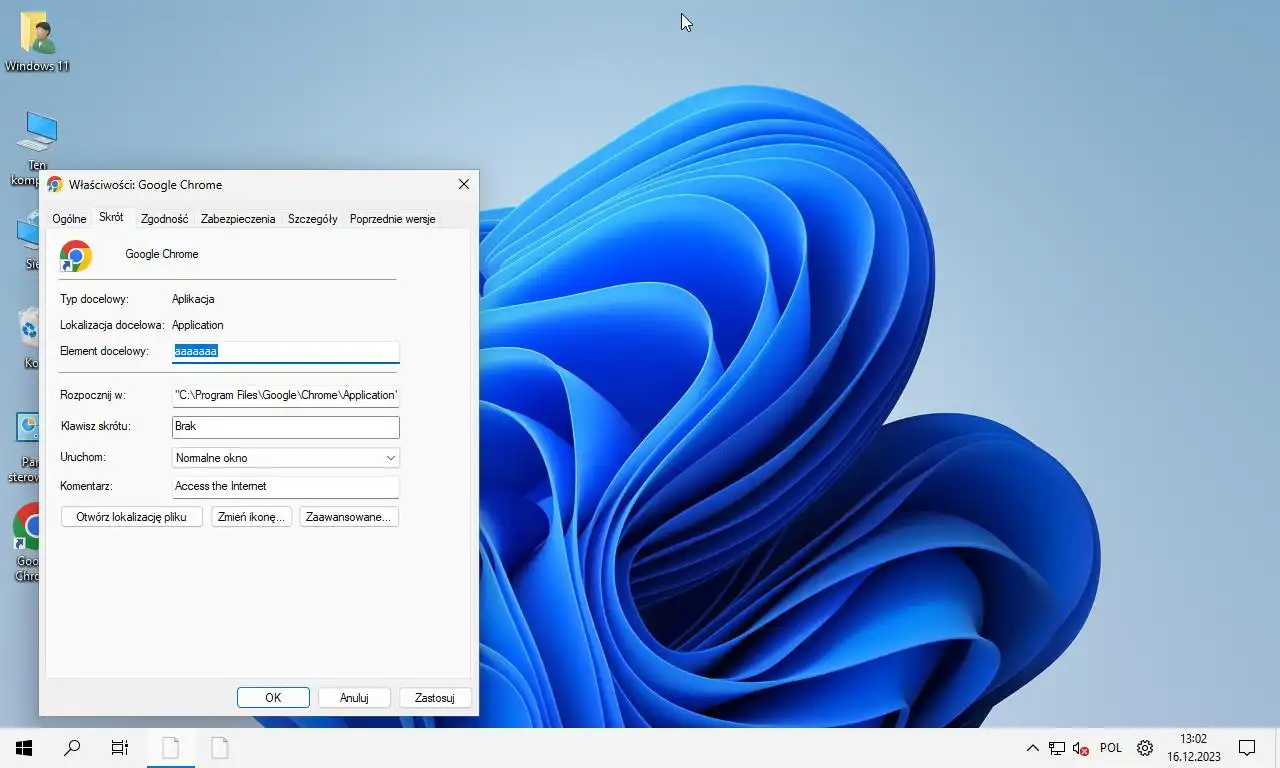
Task: Select the active document icon on taskbar
Action: (x=171, y=747)
